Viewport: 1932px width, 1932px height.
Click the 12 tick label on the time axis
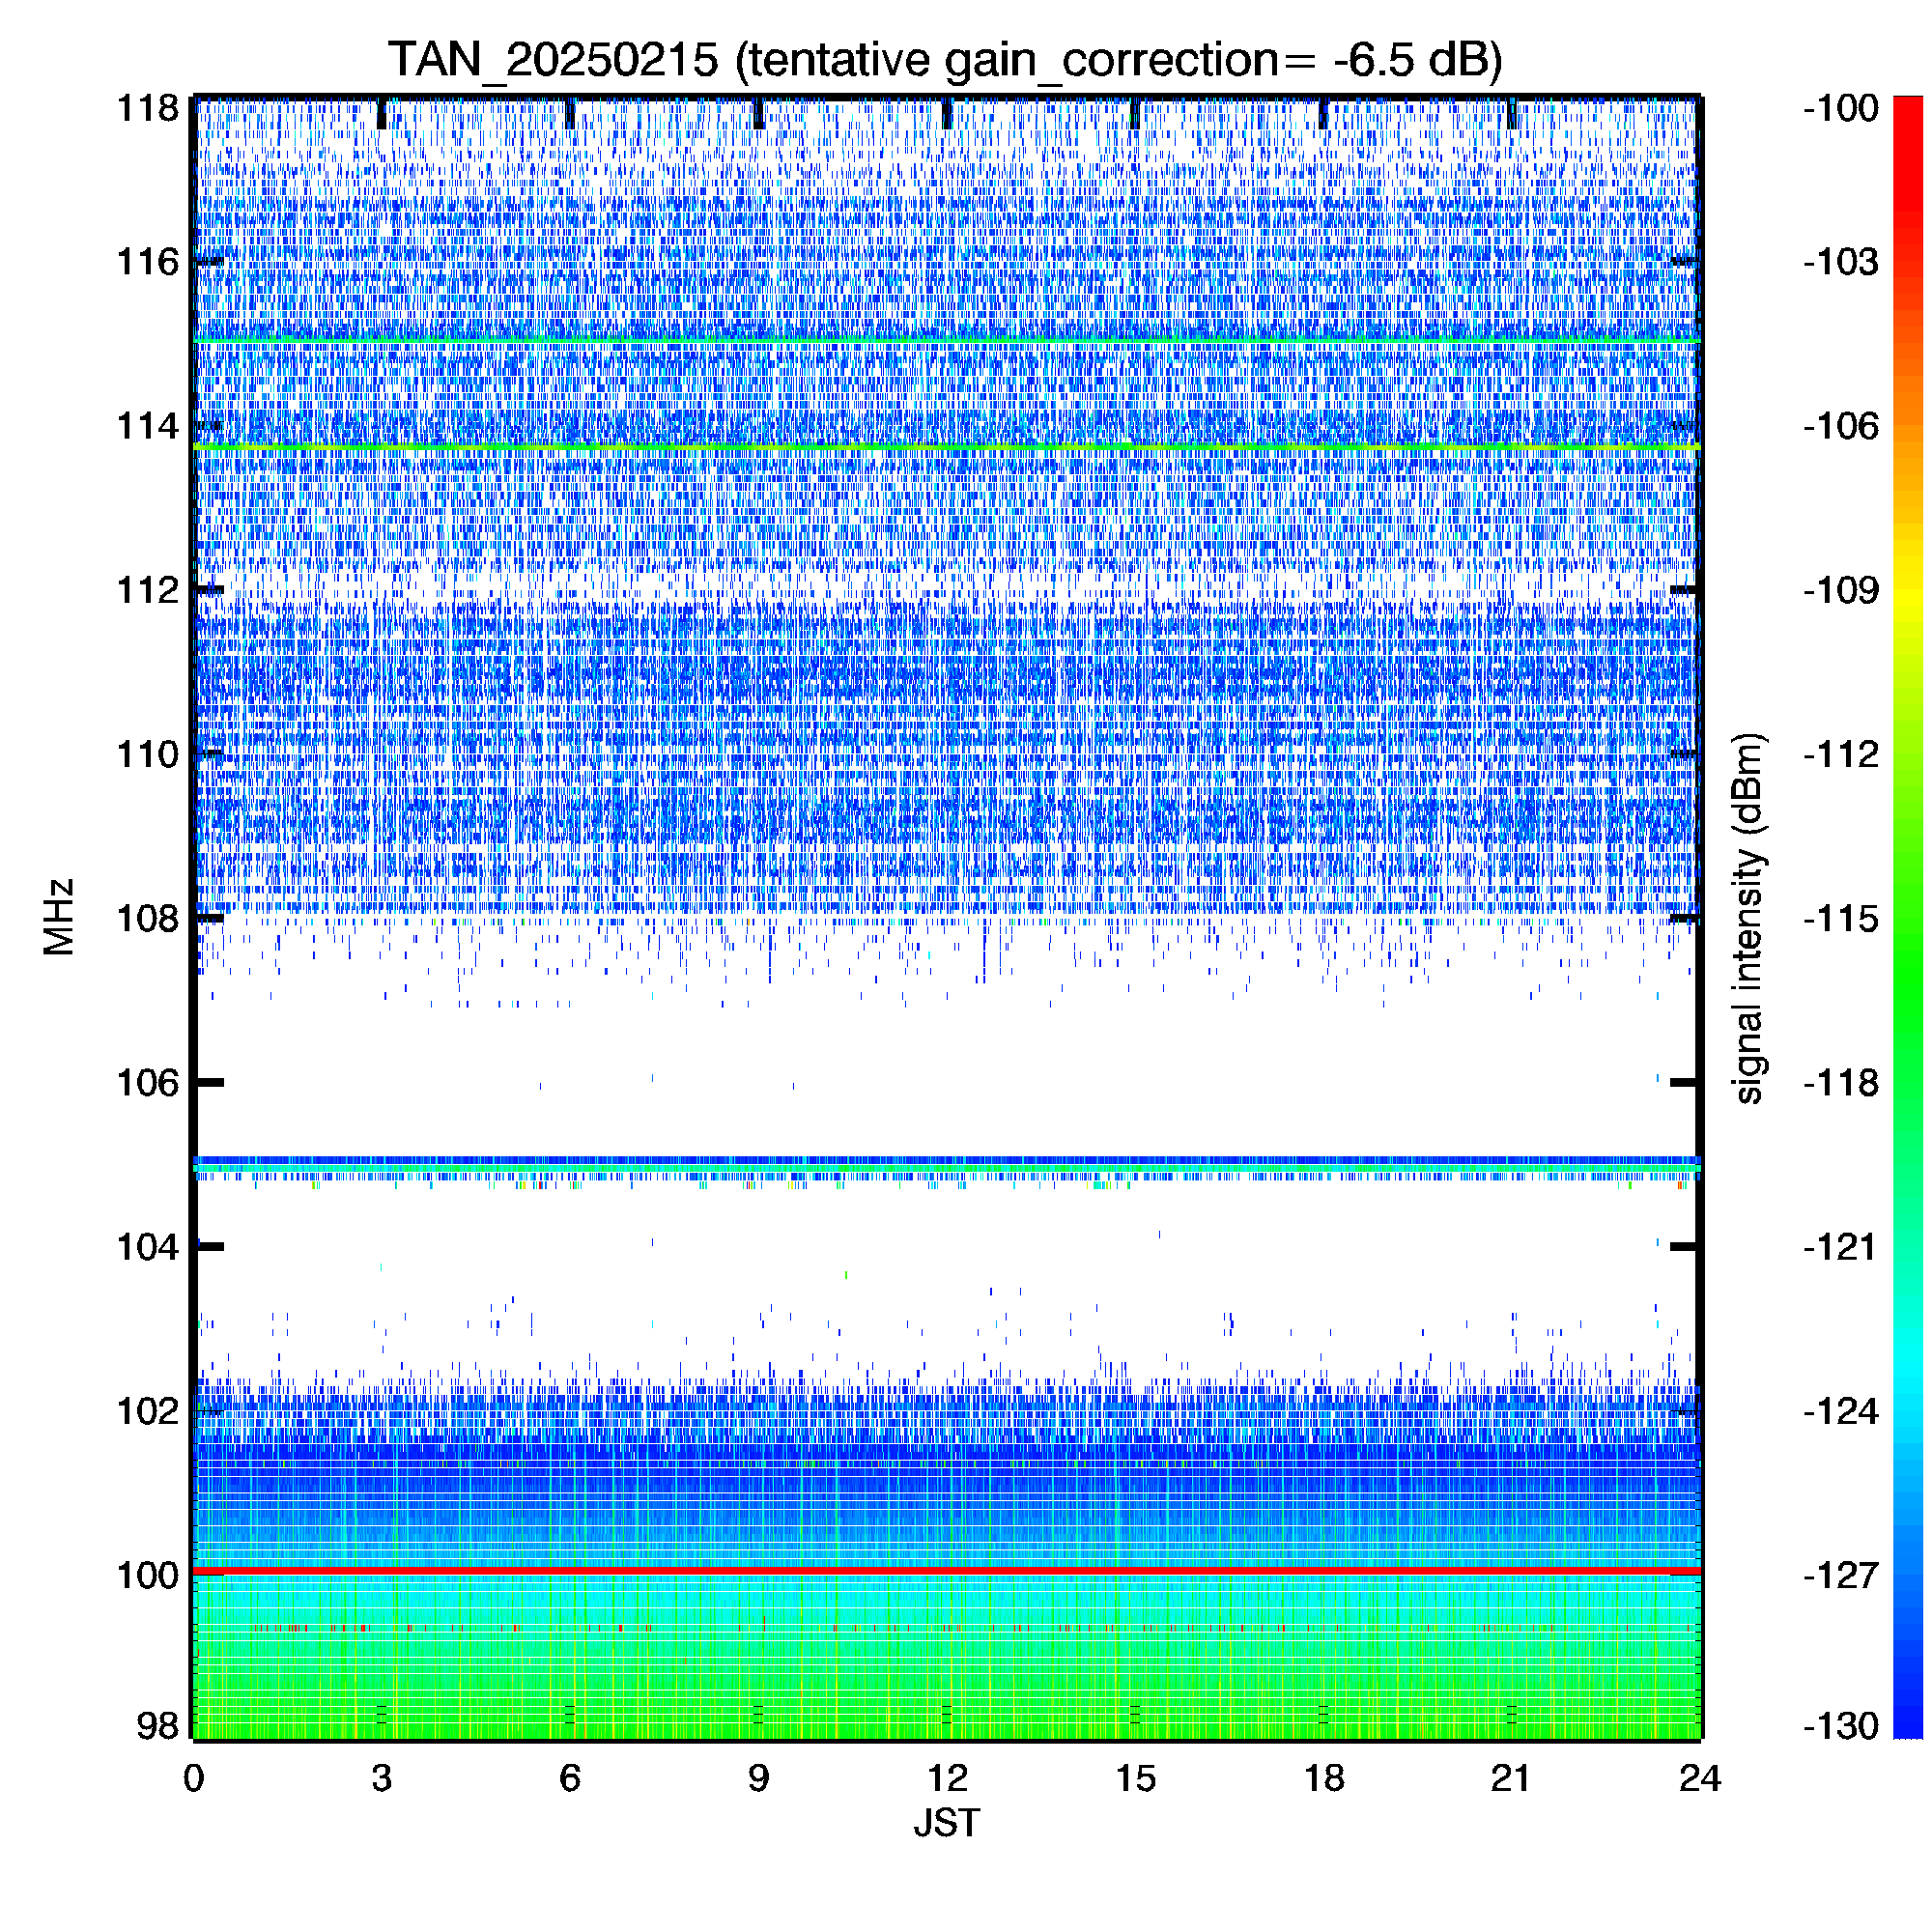pyautogui.click(x=946, y=1778)
